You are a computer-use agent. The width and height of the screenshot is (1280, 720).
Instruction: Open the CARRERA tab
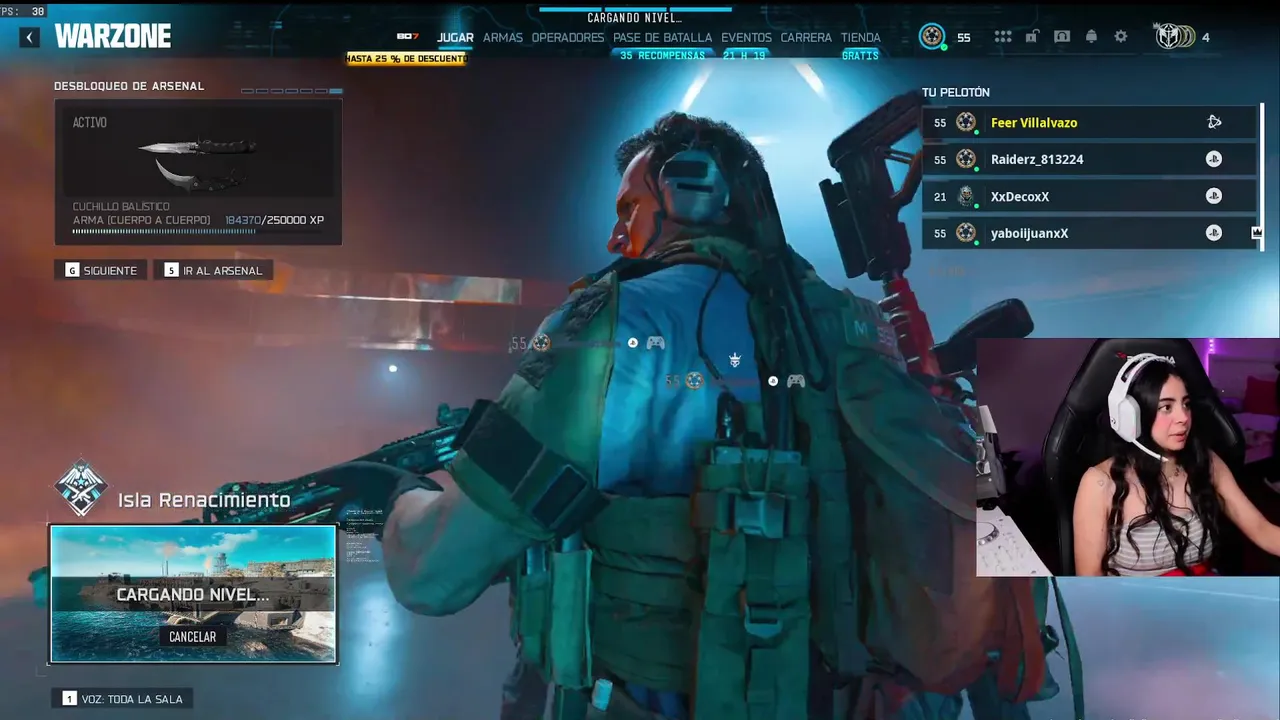tap(806, 37)
